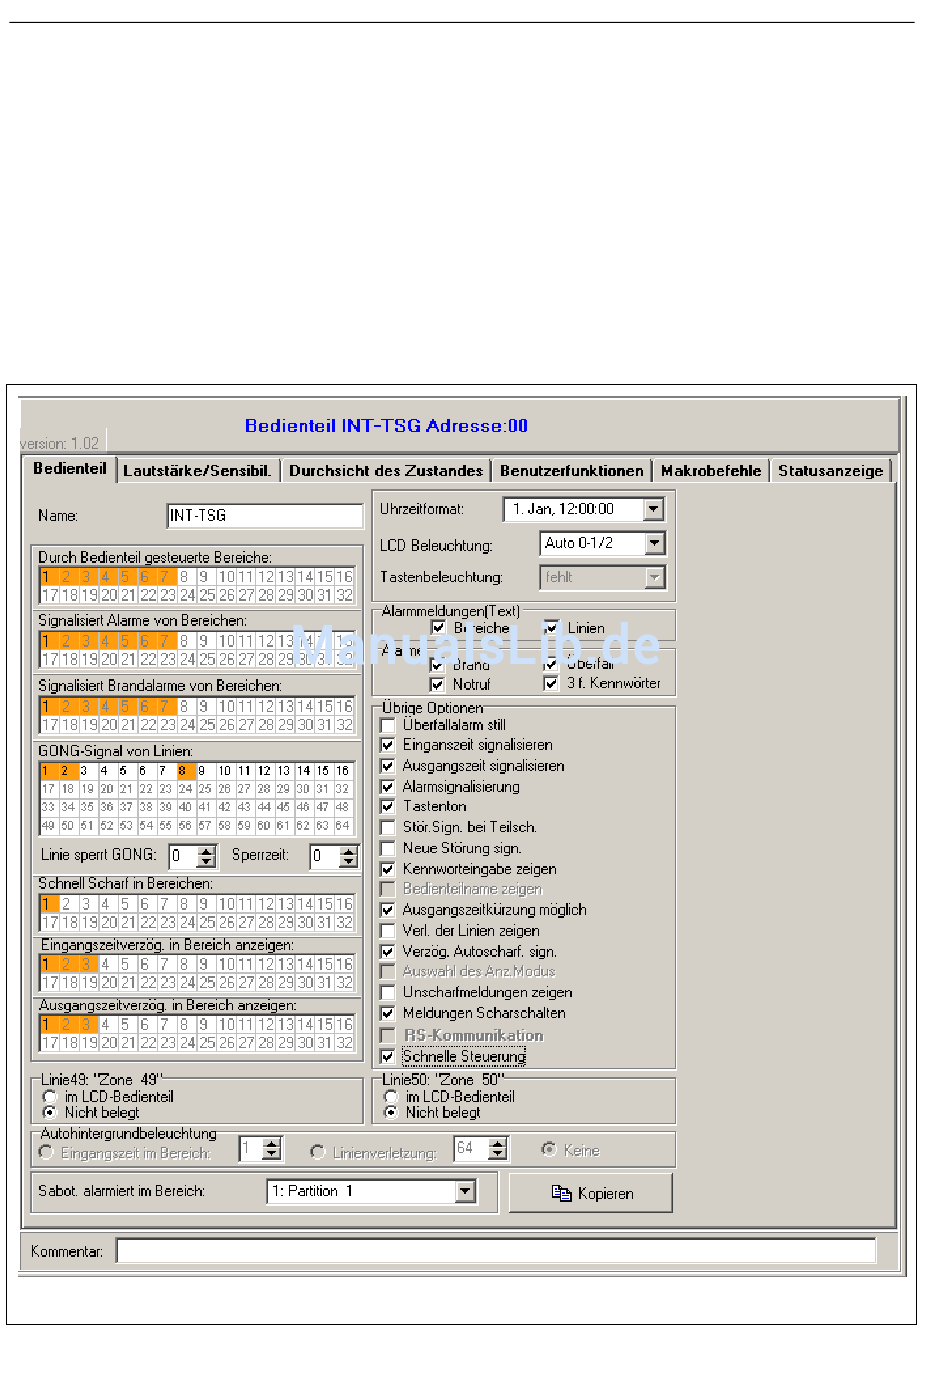Click the Name field containing INT-TSG
The image size is (950, 1397).
pyautogui.click(x=265, y=515)
